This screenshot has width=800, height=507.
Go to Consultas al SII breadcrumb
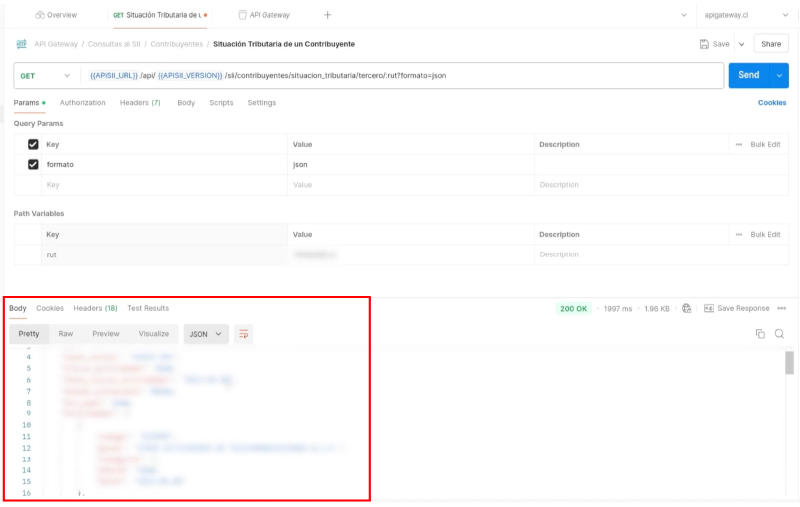pos(114,44)
